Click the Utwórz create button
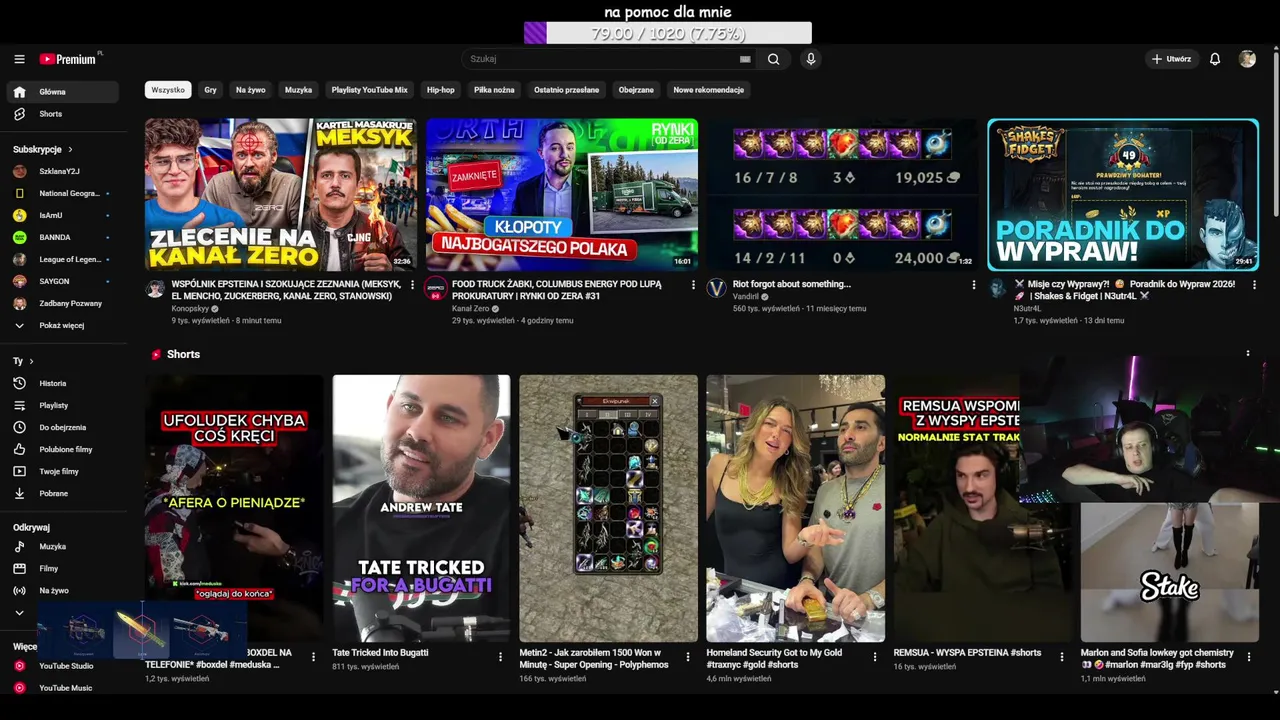 click(x=1171, y=59)
